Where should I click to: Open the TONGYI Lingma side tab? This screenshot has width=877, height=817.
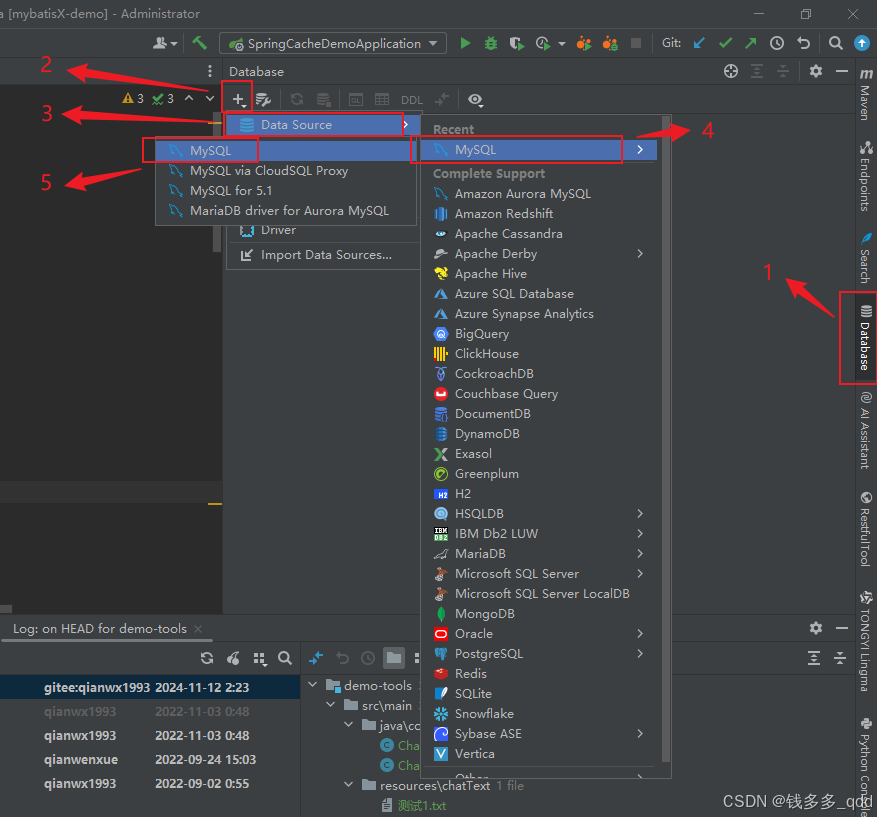coord(866,642)
